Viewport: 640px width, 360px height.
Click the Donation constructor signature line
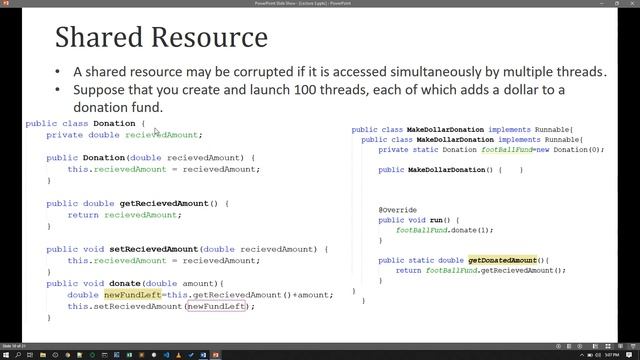coord(151,158)
